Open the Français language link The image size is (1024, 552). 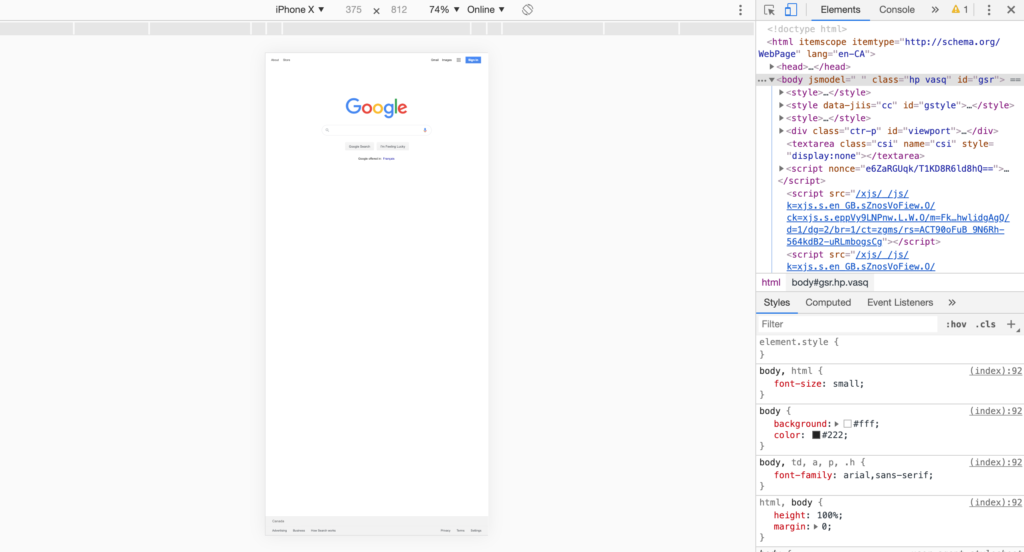coord(389,159)
